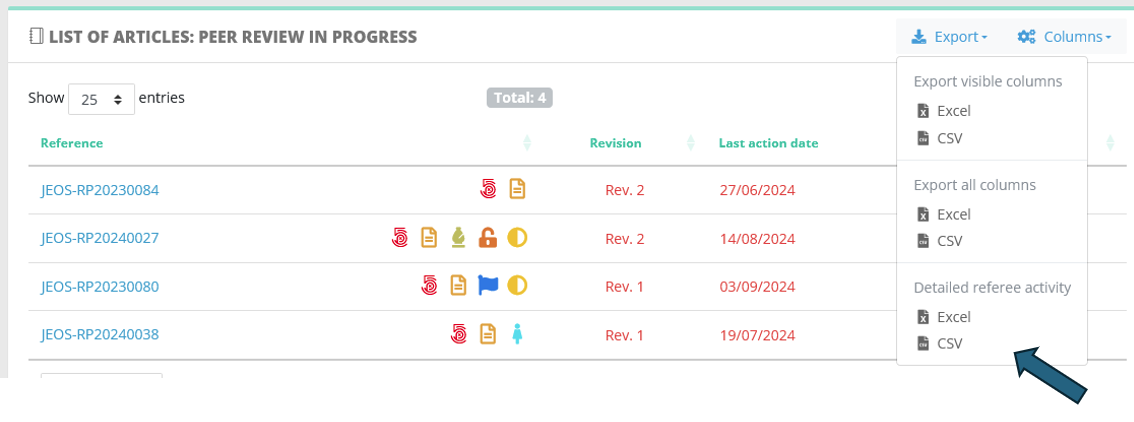Open the Columns dropdown

click(1064, 37)
